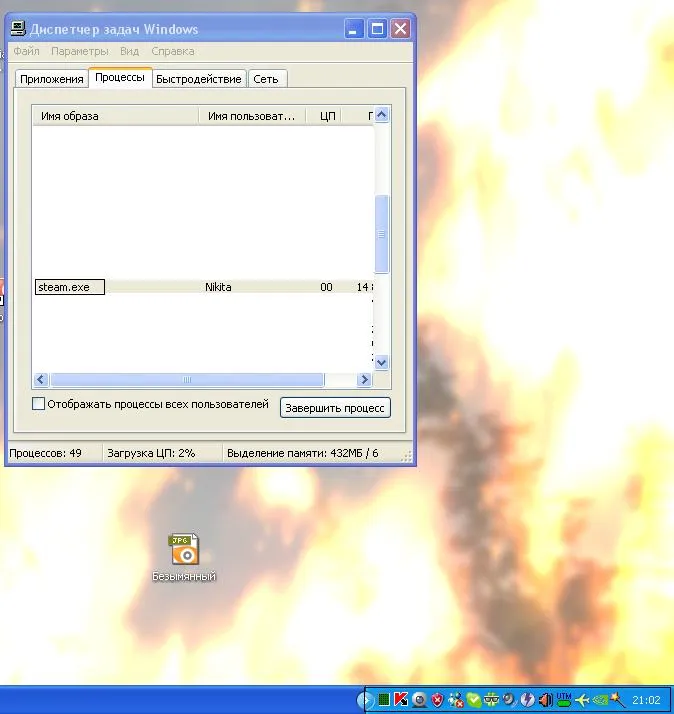Switch to the Приложения tab
The height and width of the screenshot is (714, 674).
(x=51, y=79)
